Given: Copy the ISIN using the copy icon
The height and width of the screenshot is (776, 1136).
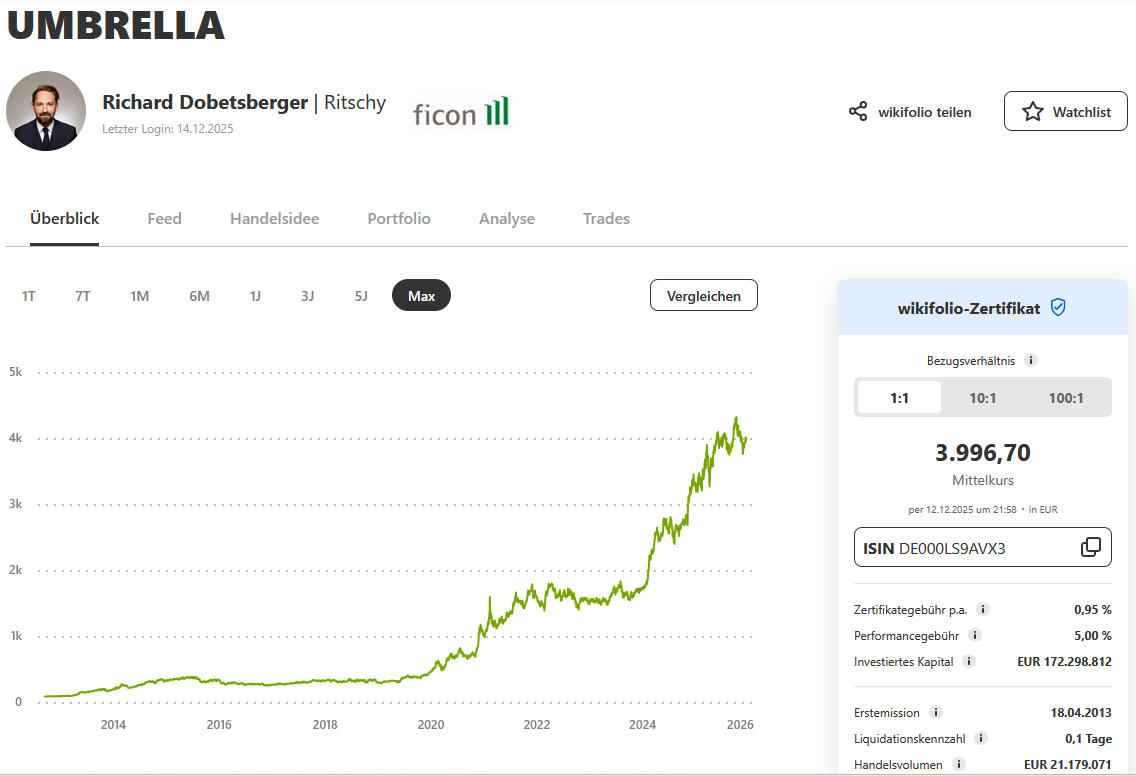Looking at the screenshot, I should coord(1090,547).
